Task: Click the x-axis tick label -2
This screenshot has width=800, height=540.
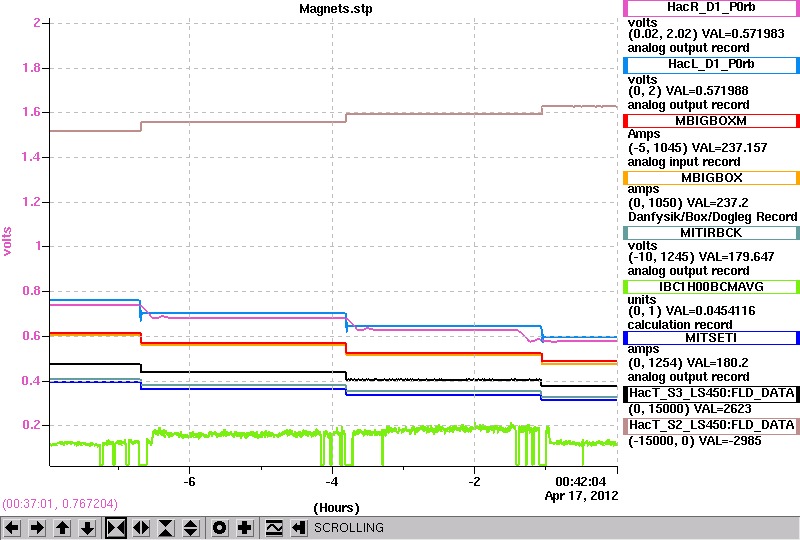Action: (474, 482)
